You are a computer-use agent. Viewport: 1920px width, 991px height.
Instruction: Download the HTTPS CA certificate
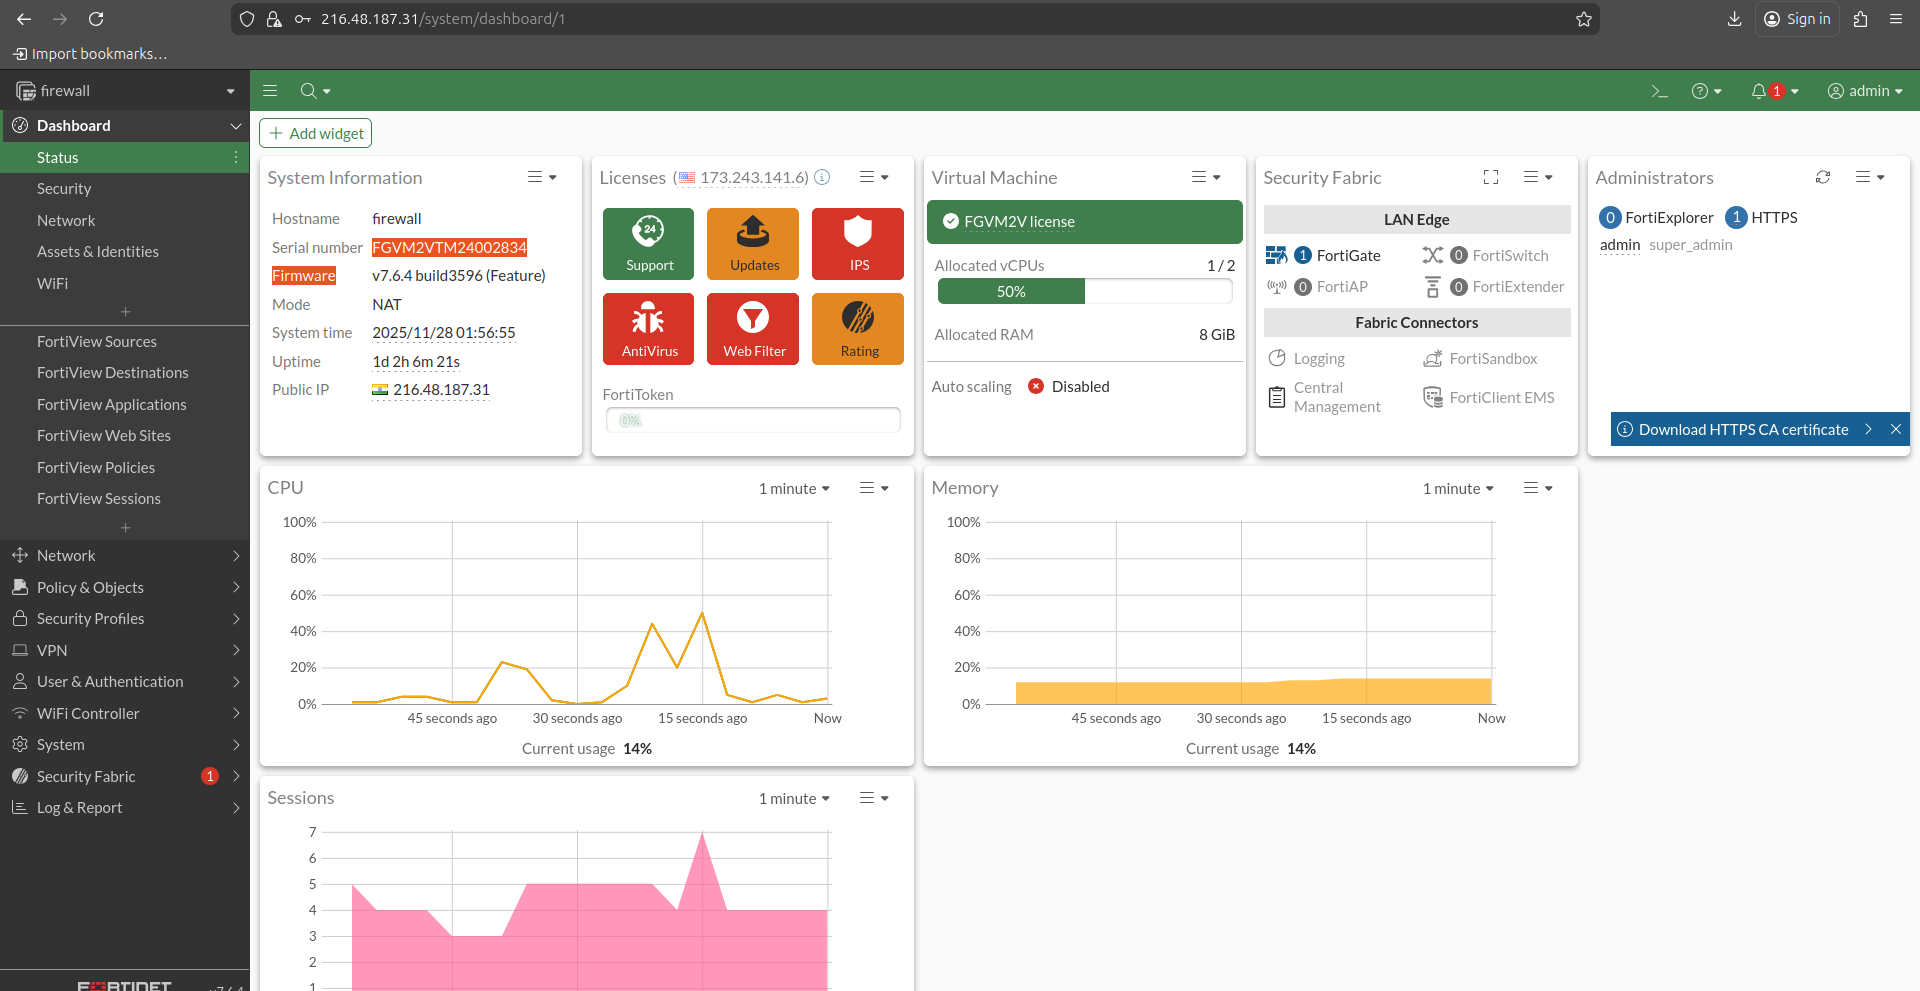[1744, 429]
